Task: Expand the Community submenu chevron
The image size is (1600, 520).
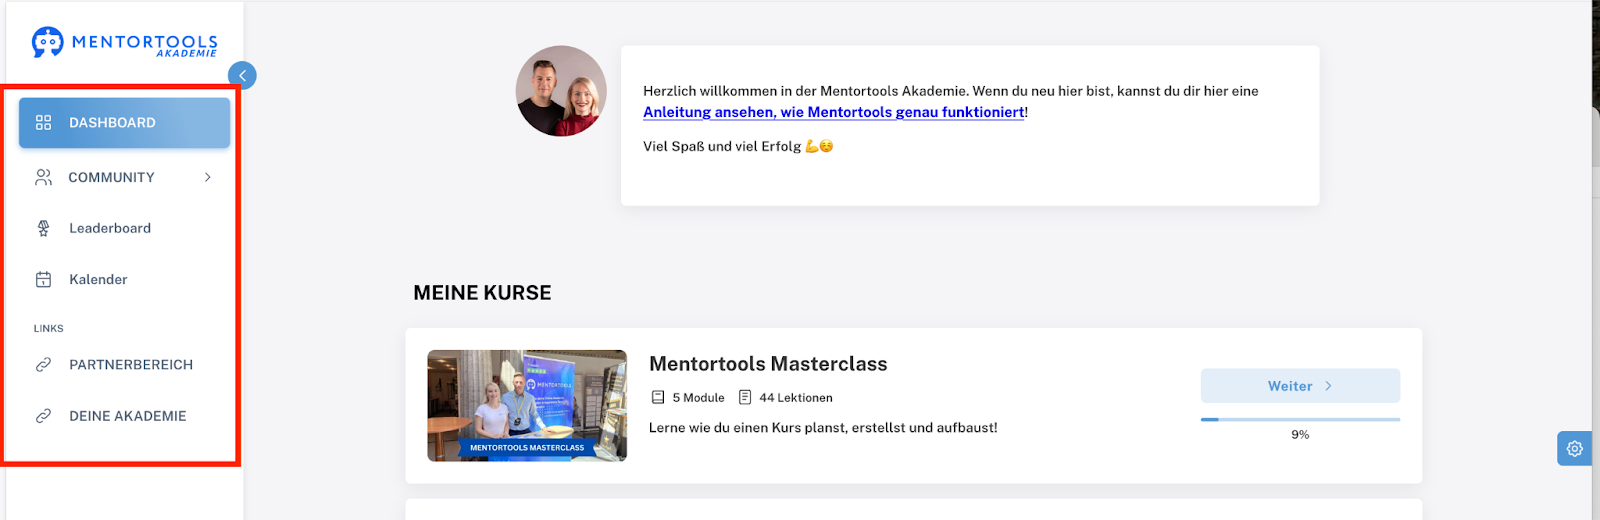Action: (x=208, y=177)
